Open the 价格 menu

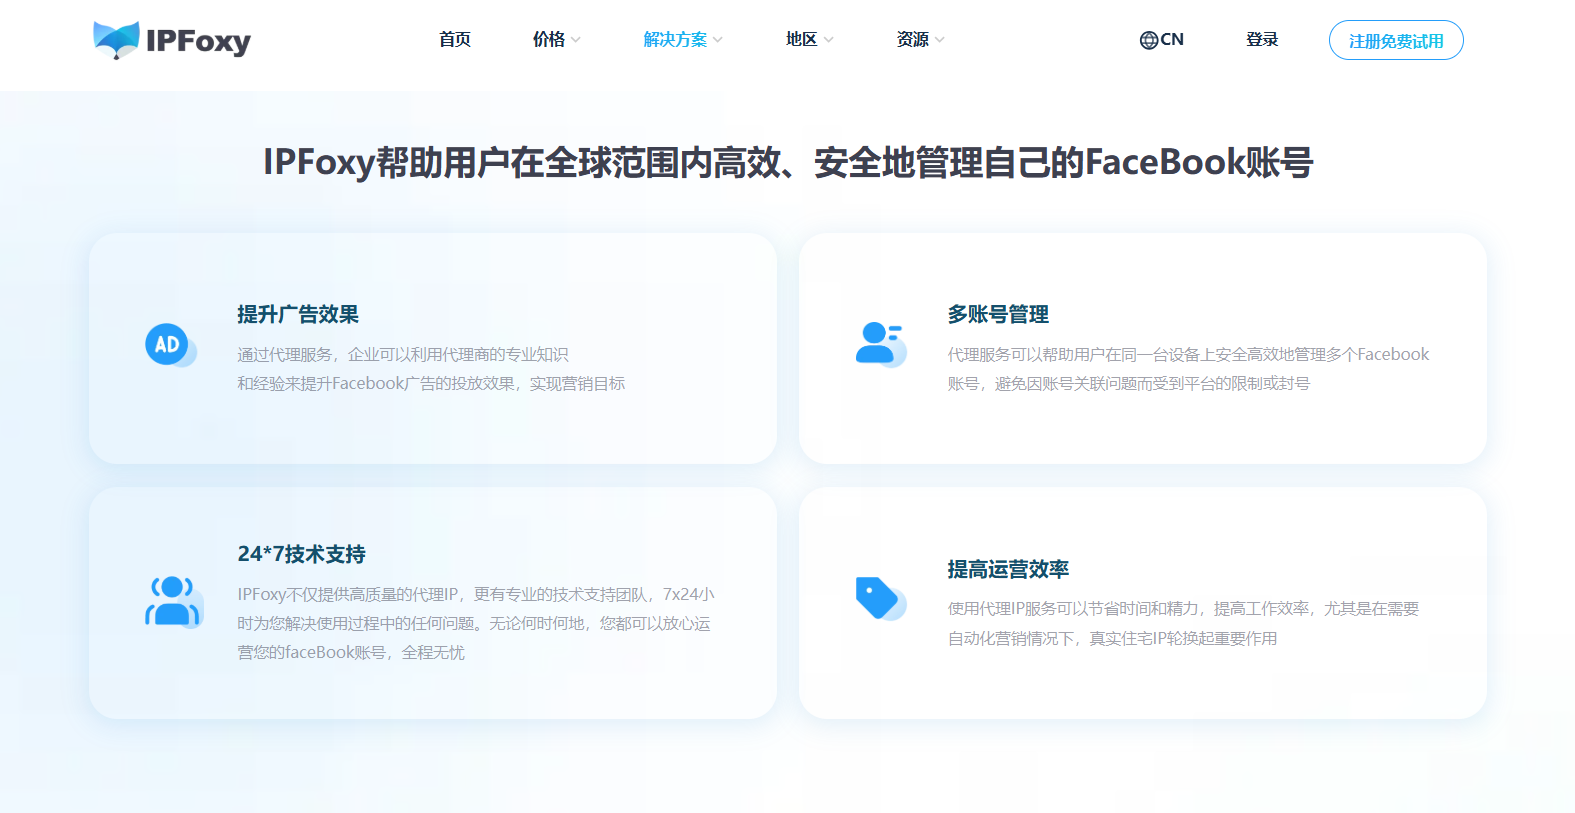(x=549, y=40)
